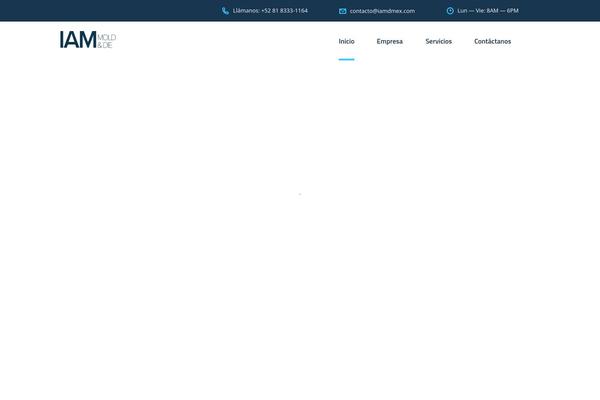Screen dimensions: 600x400
Task: Click the email envelope icon
Action: click(342, 11)
